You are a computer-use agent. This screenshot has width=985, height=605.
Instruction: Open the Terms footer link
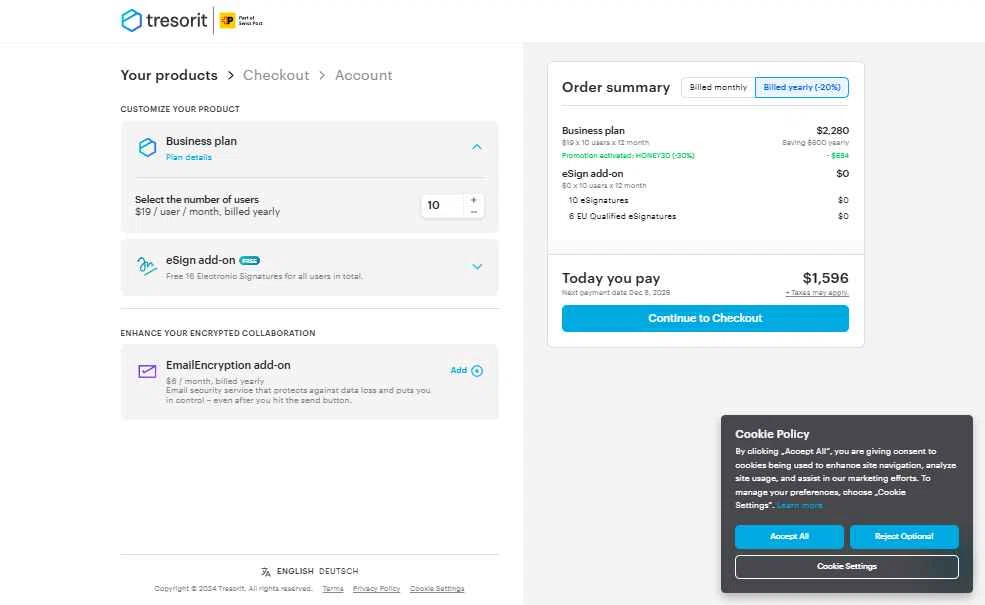333,589
